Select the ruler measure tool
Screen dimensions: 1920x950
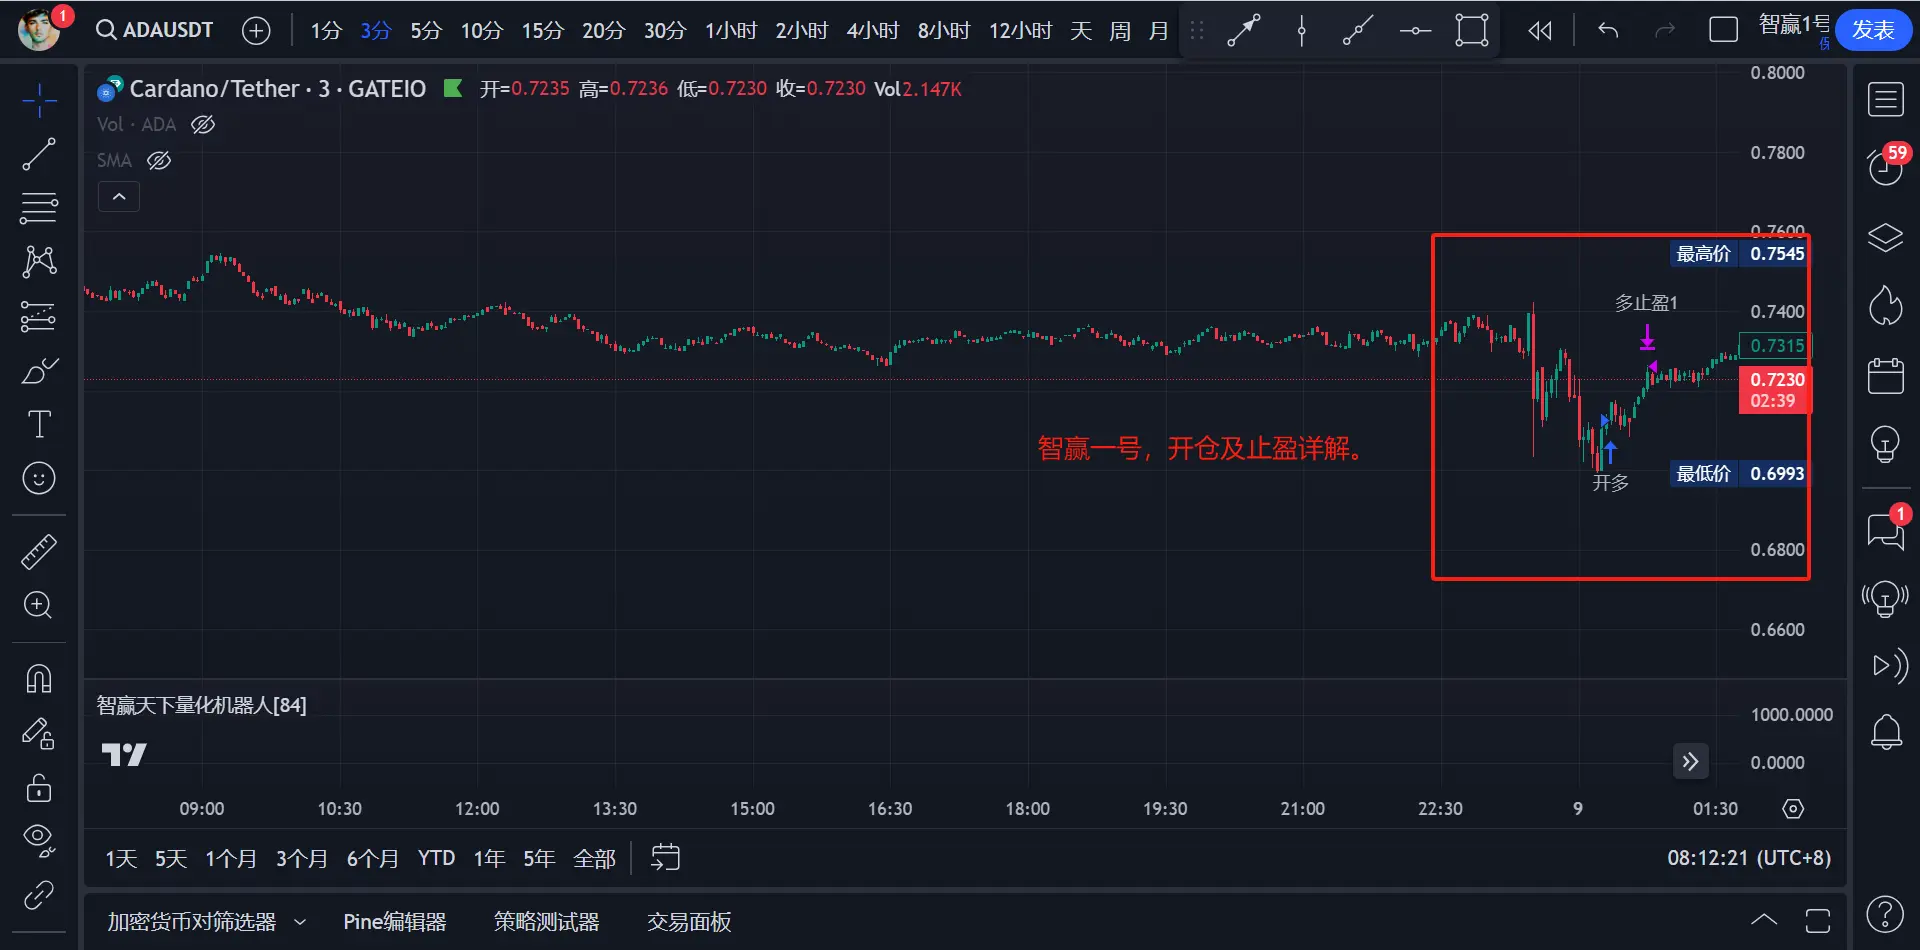[x=39, y=551]
